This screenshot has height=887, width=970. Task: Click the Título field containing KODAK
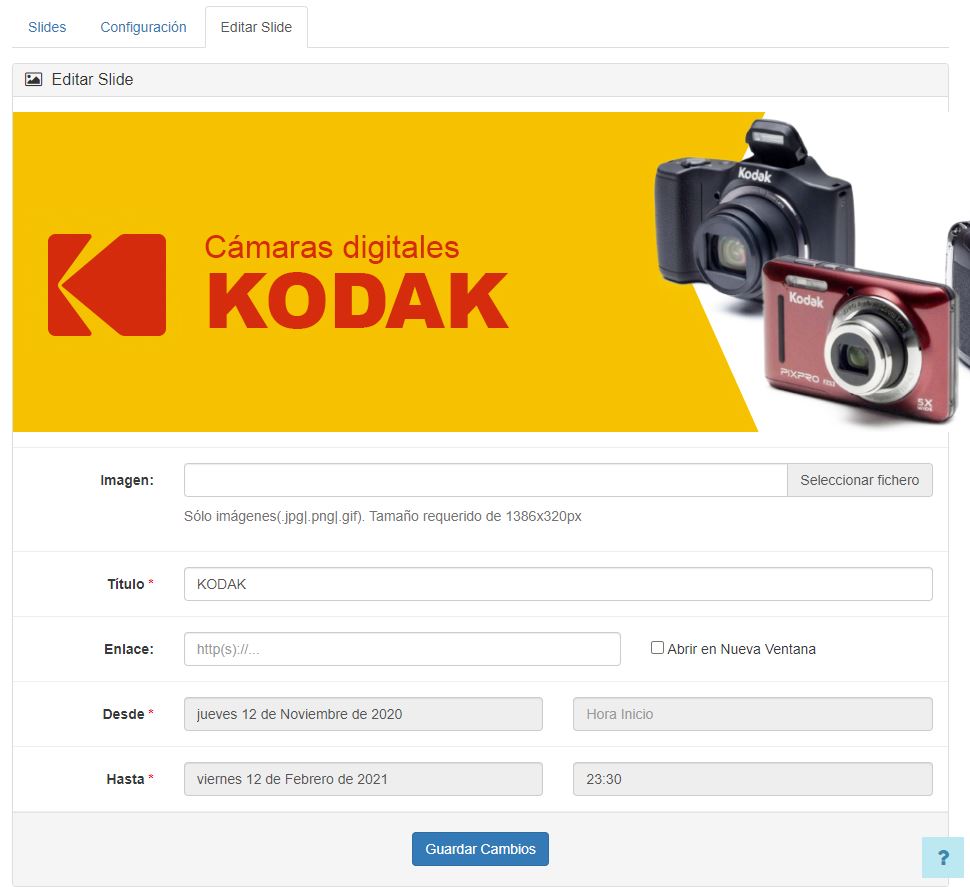click(x=557, y=583)
